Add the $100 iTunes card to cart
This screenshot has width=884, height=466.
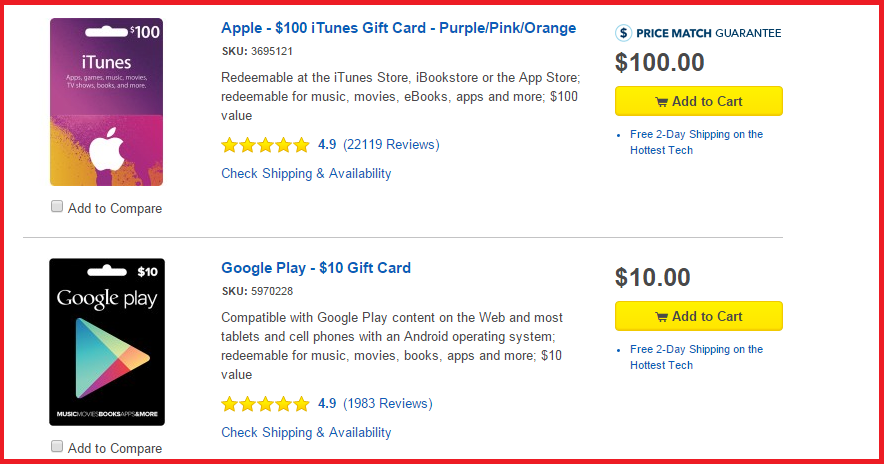(x=698, y=101)
